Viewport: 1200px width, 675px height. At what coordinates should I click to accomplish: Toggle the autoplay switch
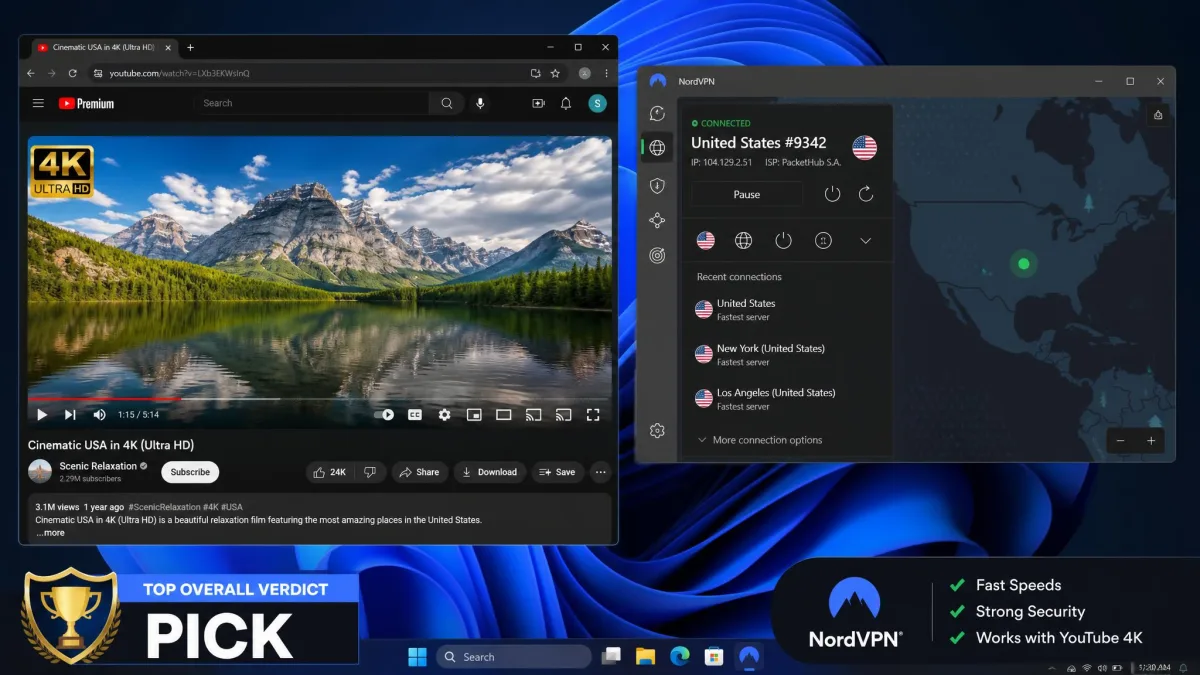click(385, 414)
